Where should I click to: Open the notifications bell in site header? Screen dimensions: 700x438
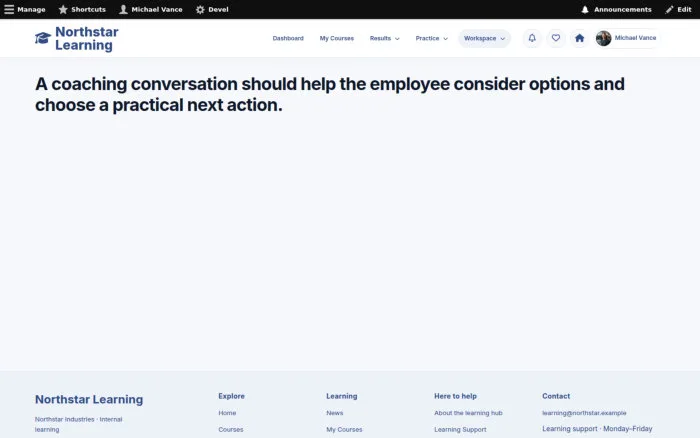click(532, 38)
